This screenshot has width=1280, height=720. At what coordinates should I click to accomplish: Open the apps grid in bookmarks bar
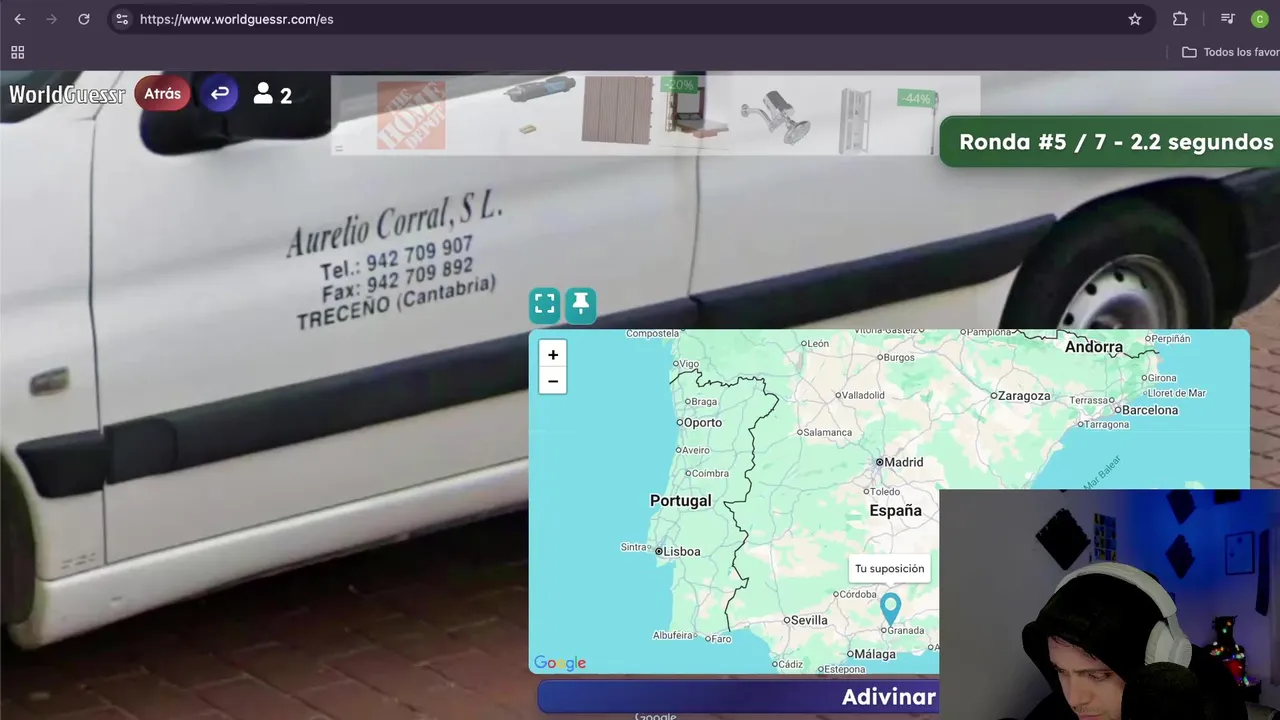click(x=17, y=52)
